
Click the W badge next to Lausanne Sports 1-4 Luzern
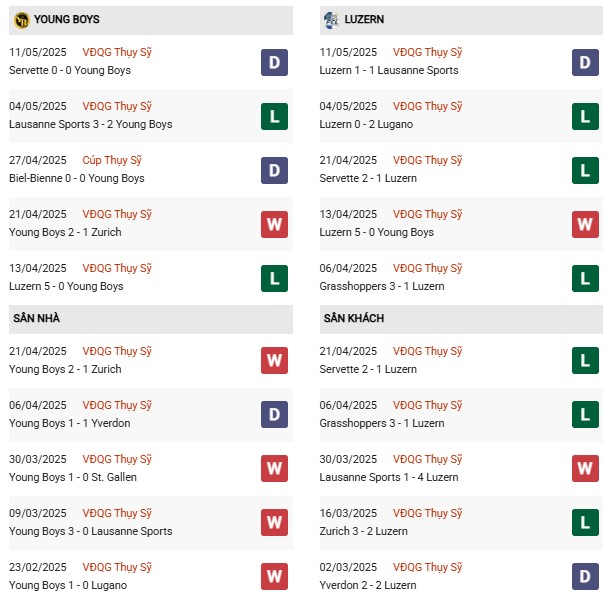[585, 468]
